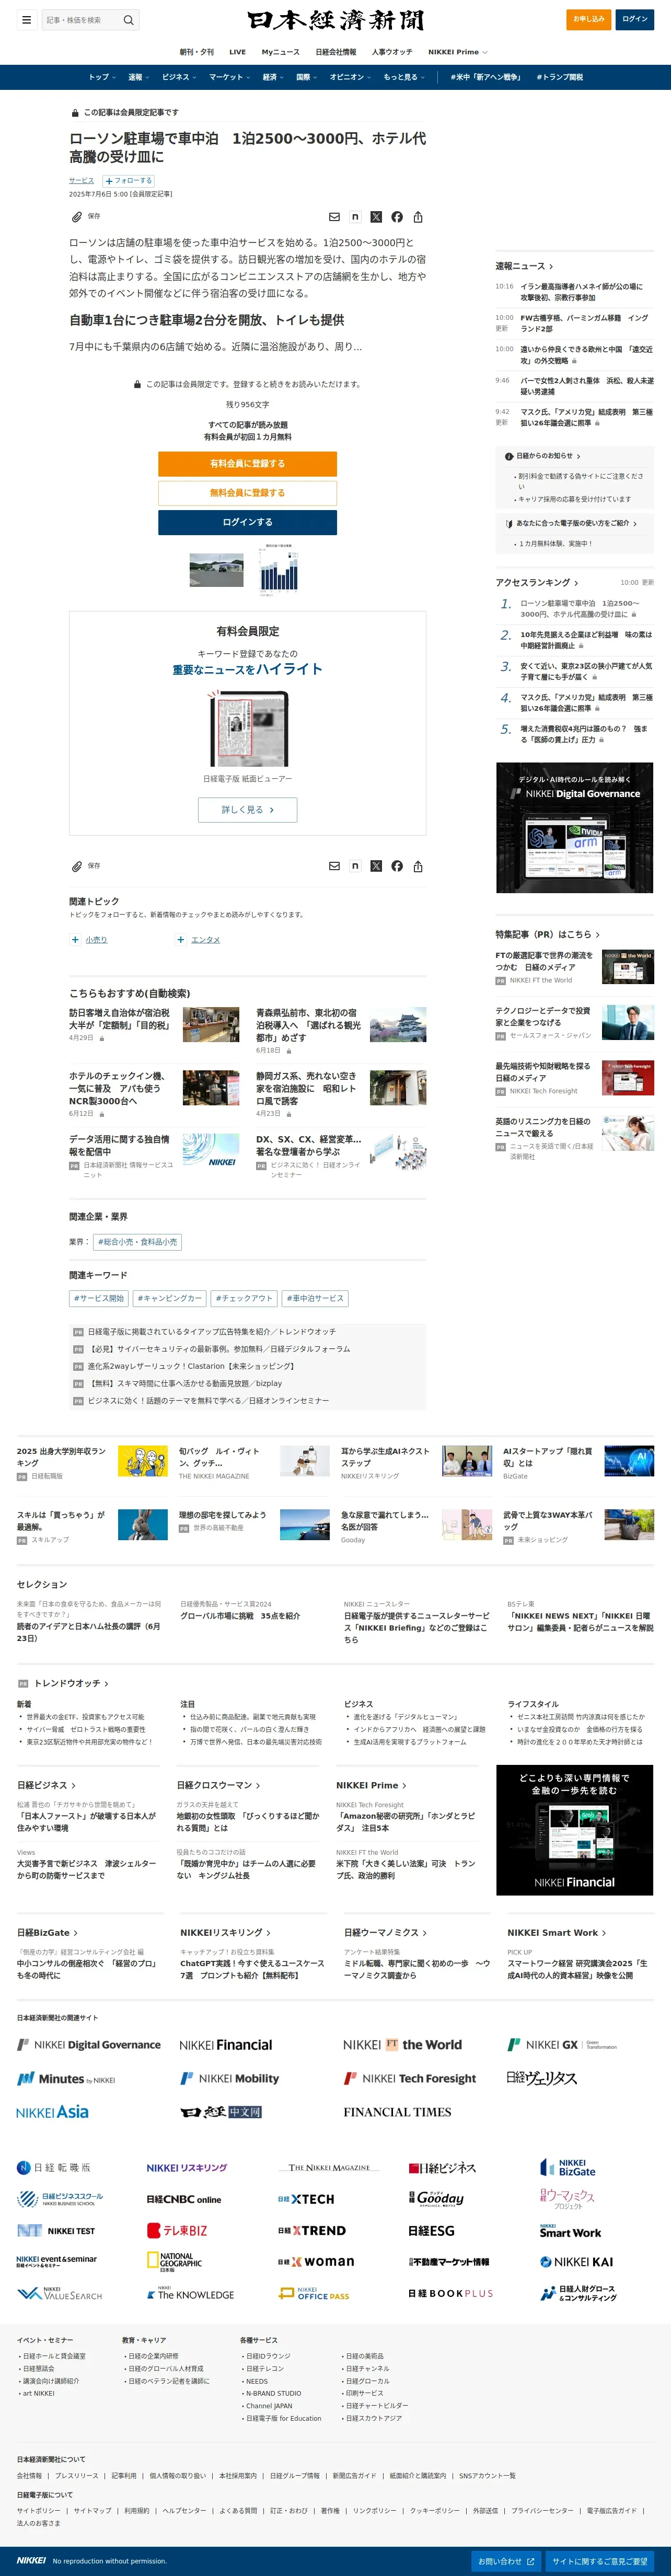Viewport: 671px width, 2576px height.
Task: Open NIKKEI Asia logo link
Action: click(52, 2112)
